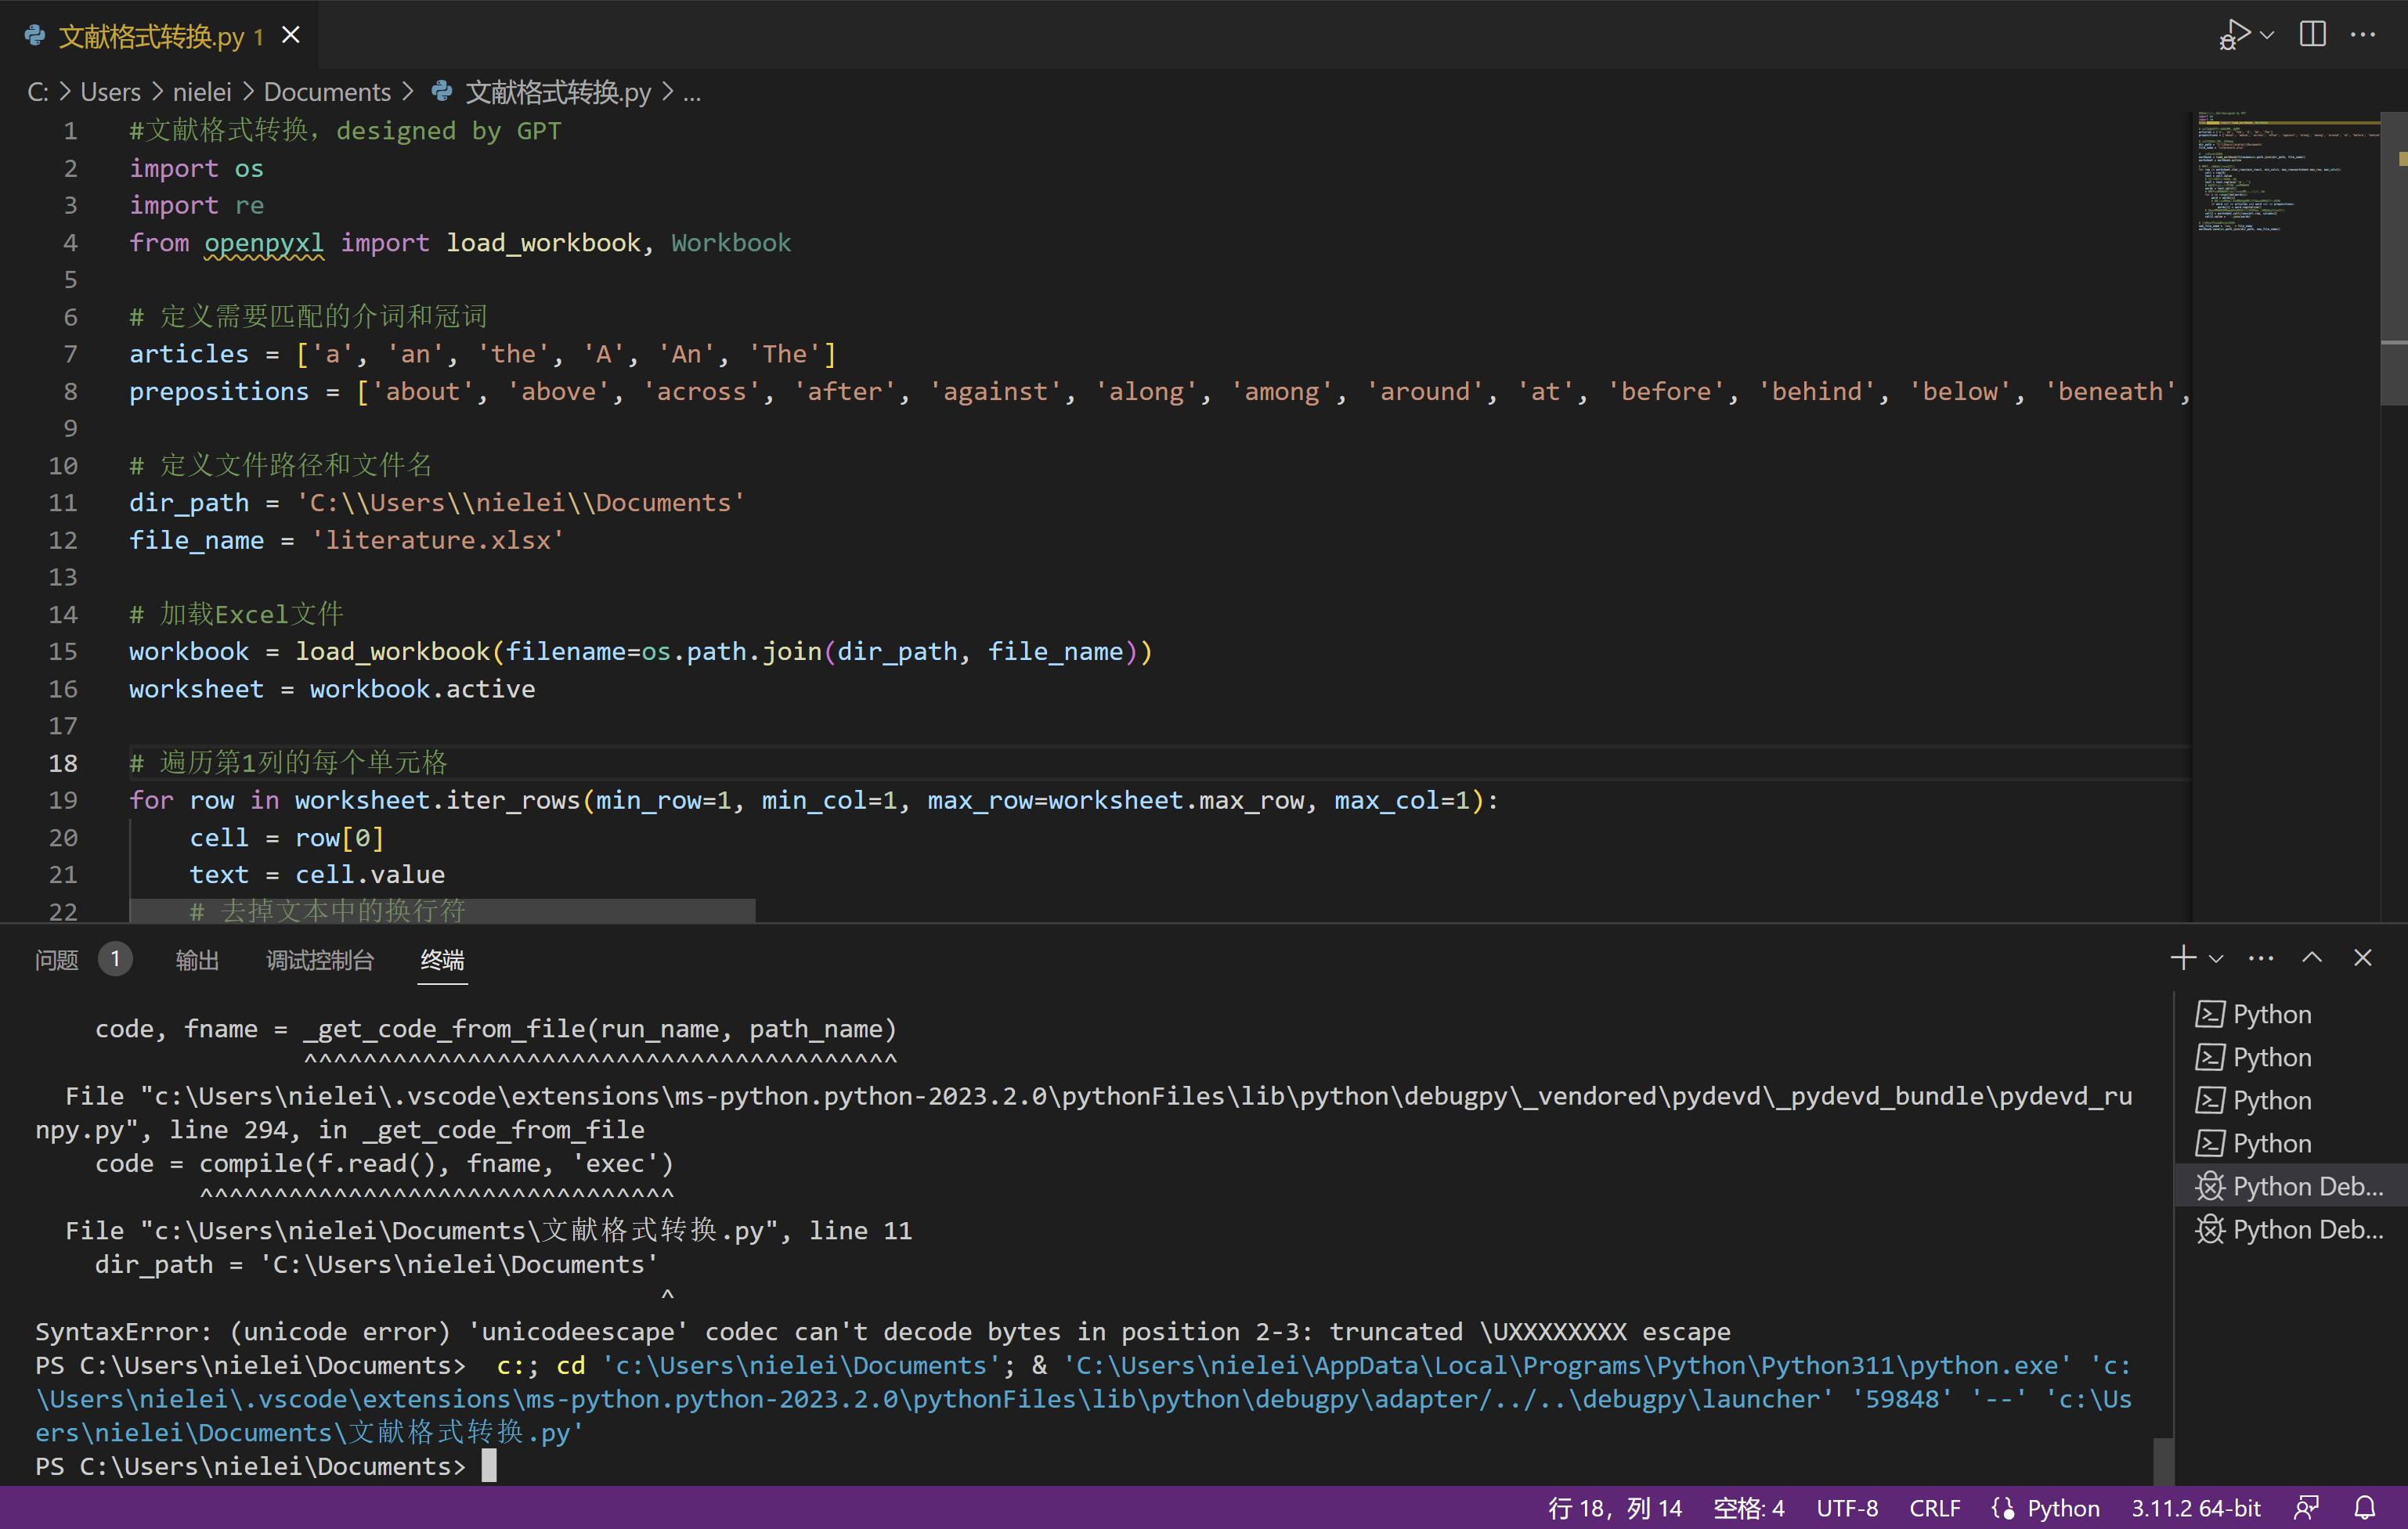This screenshot has height=1529, width=2408.
Task: Close the bottom terminal panel
Action: (2363, 958)
